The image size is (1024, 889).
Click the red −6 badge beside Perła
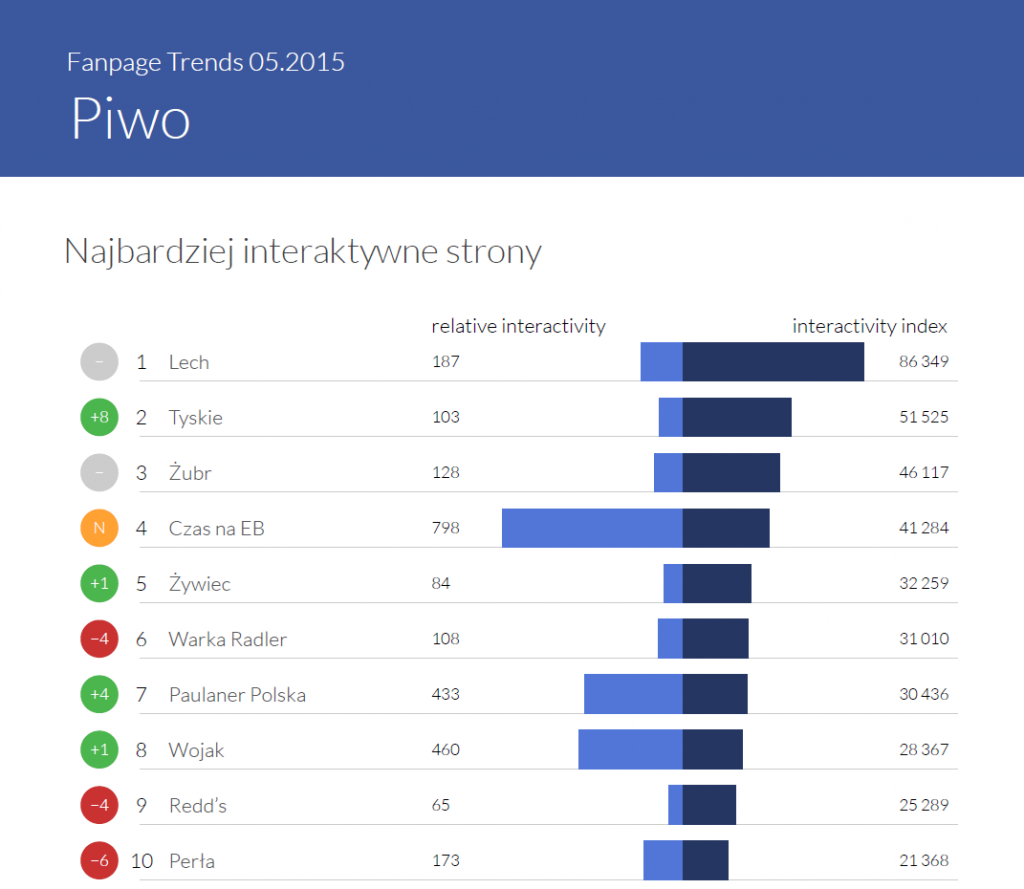click(x=99, y=860)
